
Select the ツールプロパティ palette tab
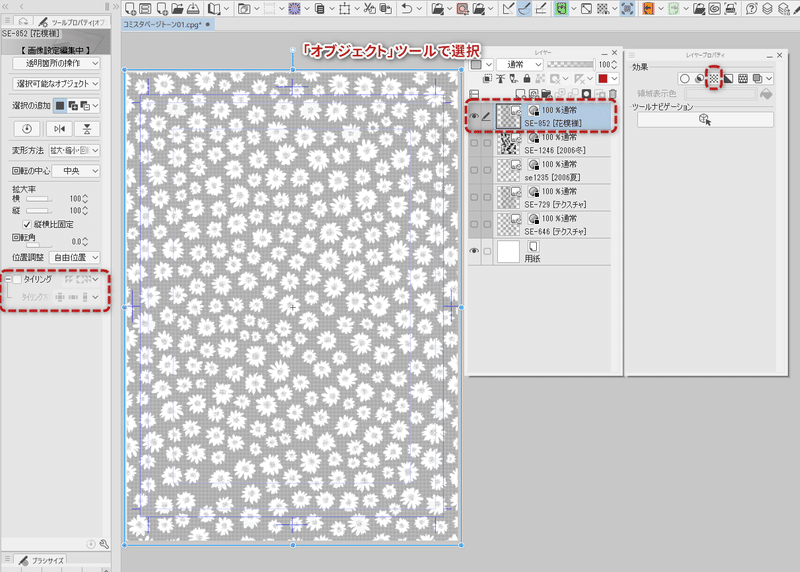click(x=74, y=22)
